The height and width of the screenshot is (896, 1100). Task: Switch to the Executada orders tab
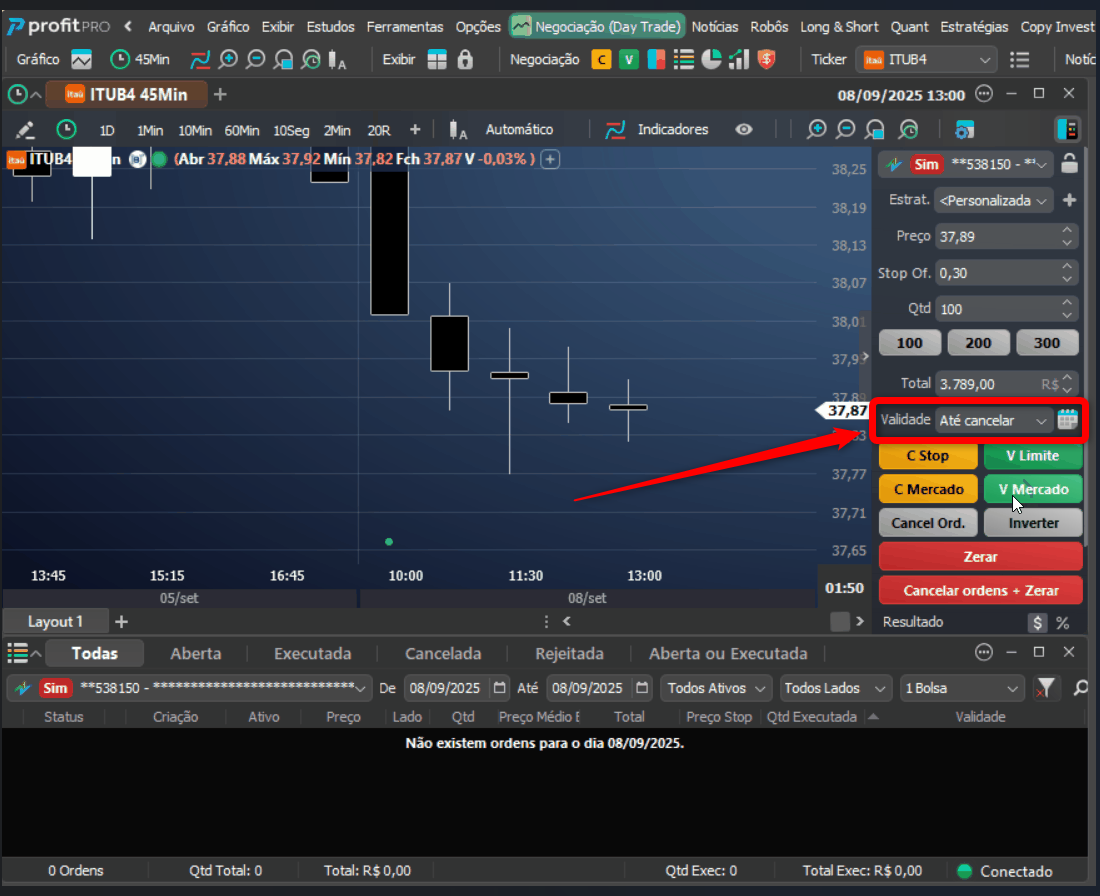[312, 654]
